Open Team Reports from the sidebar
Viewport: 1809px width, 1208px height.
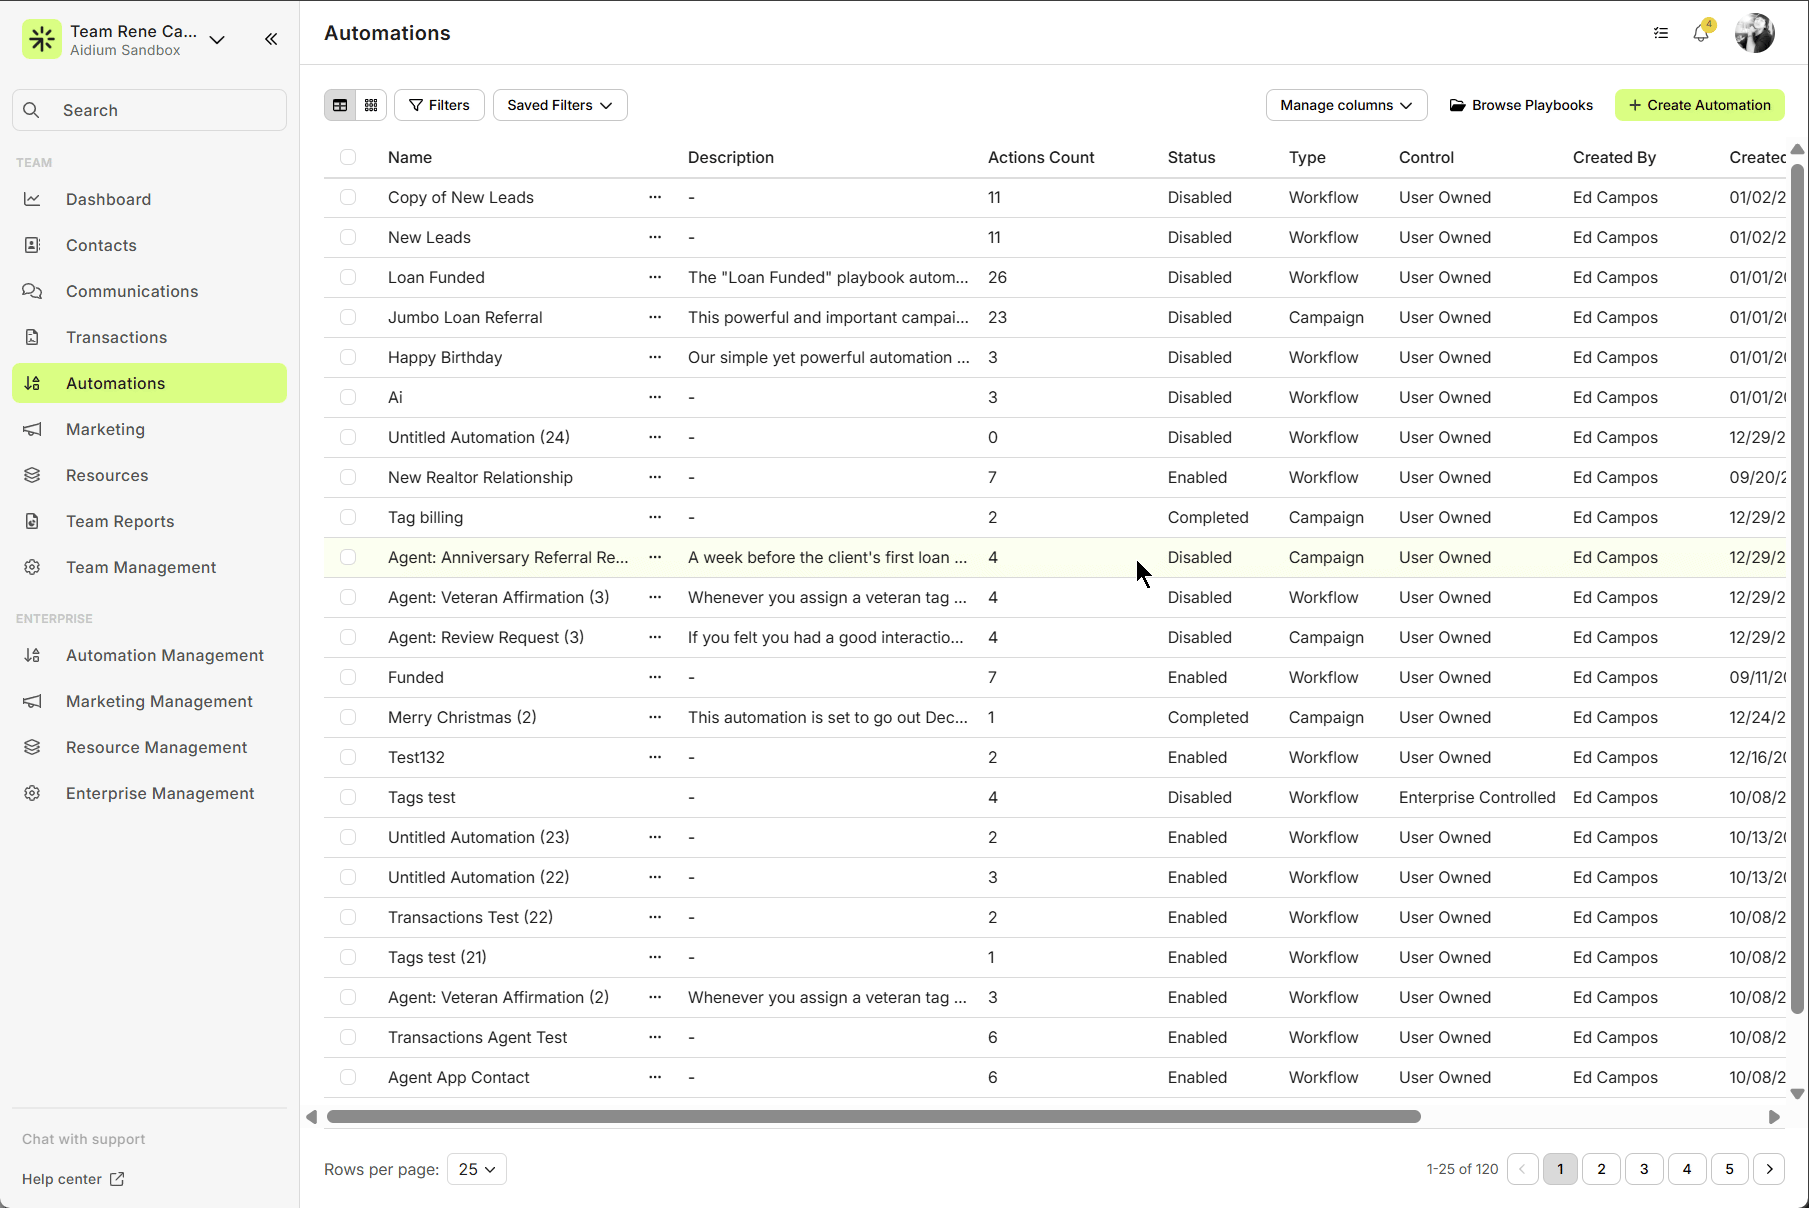point(120,521)
